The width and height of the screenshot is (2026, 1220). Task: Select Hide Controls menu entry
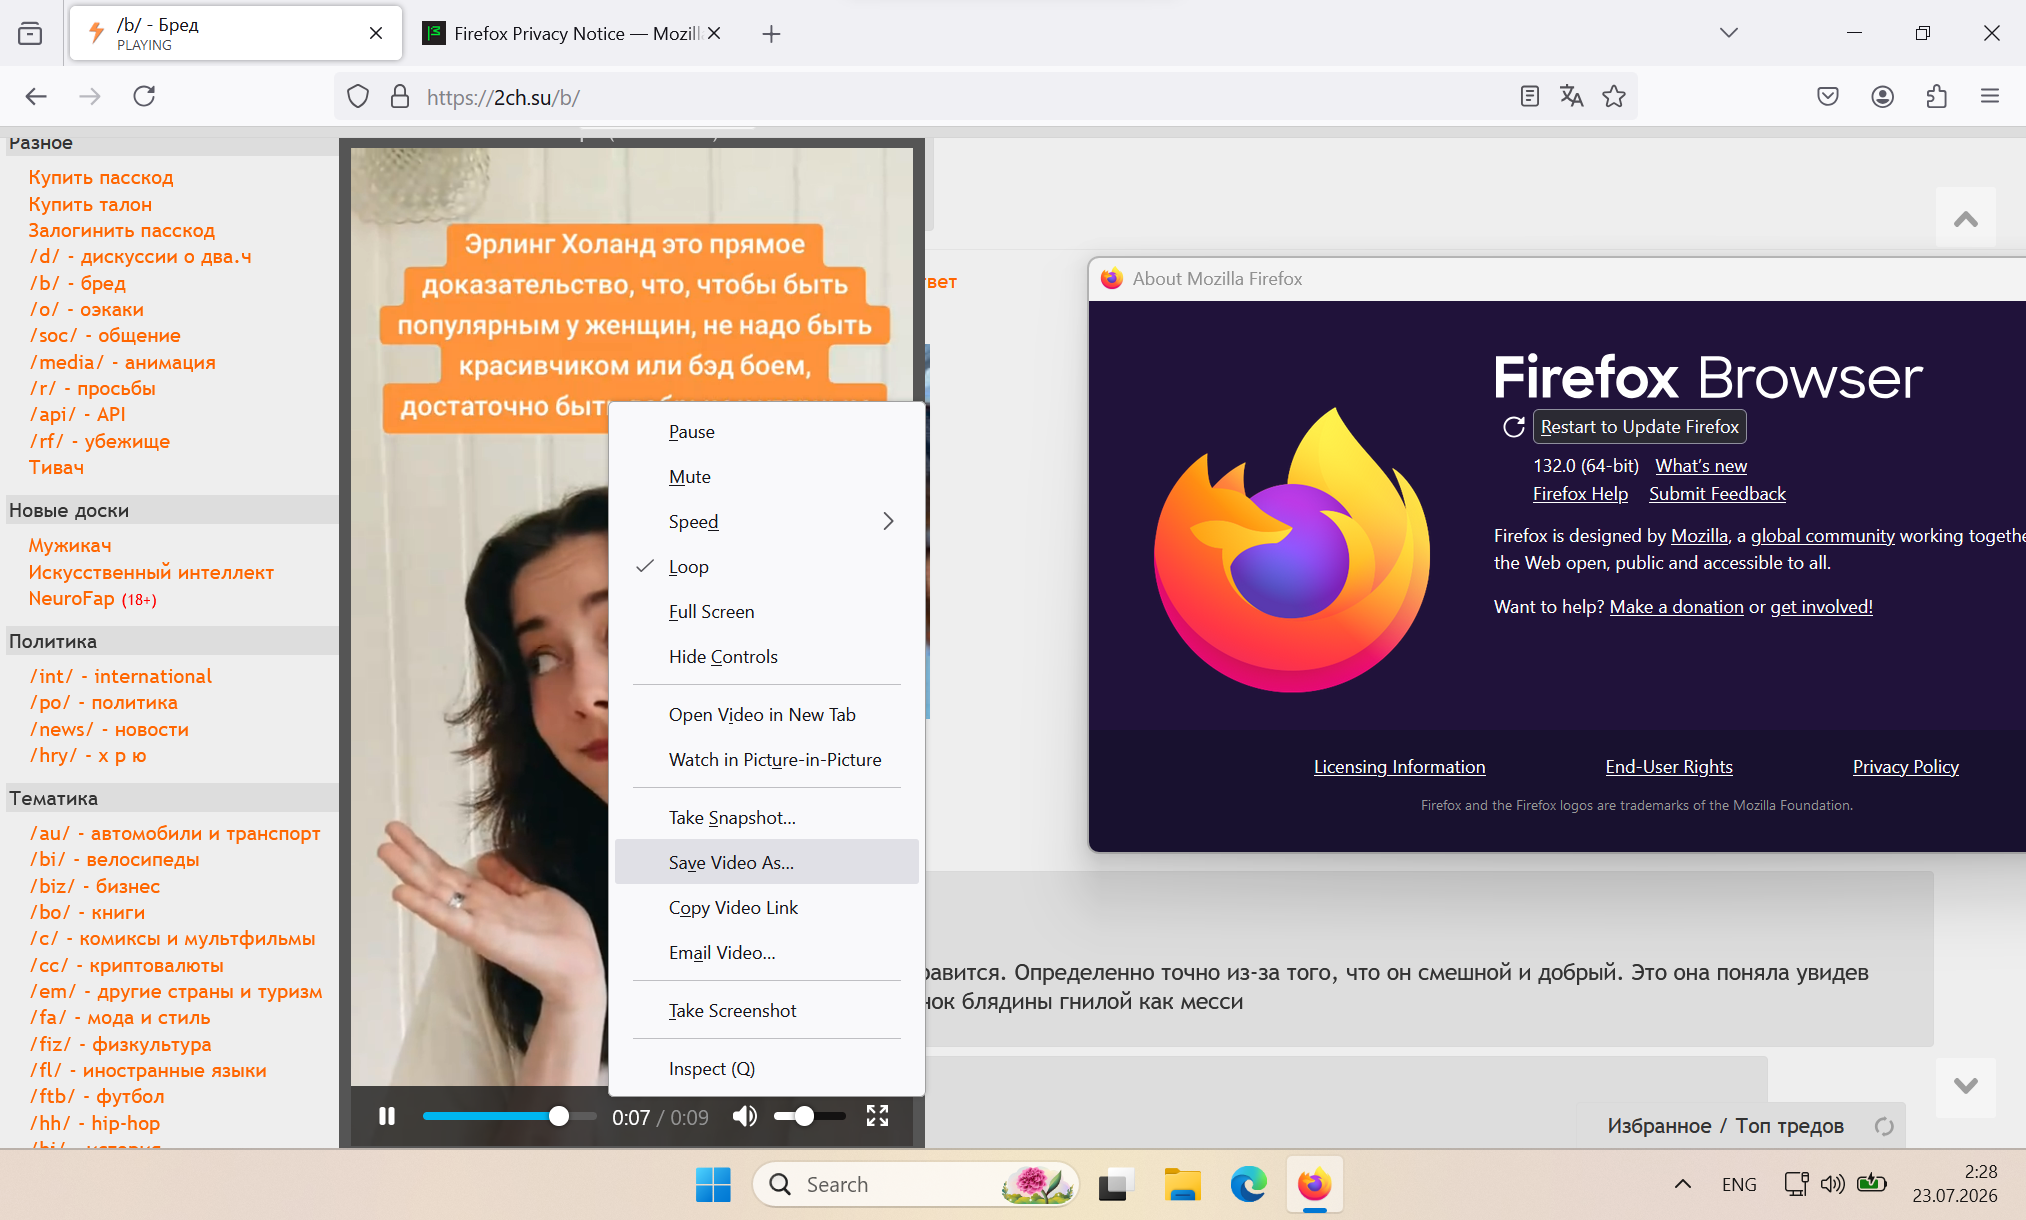[x=767, y=657]
